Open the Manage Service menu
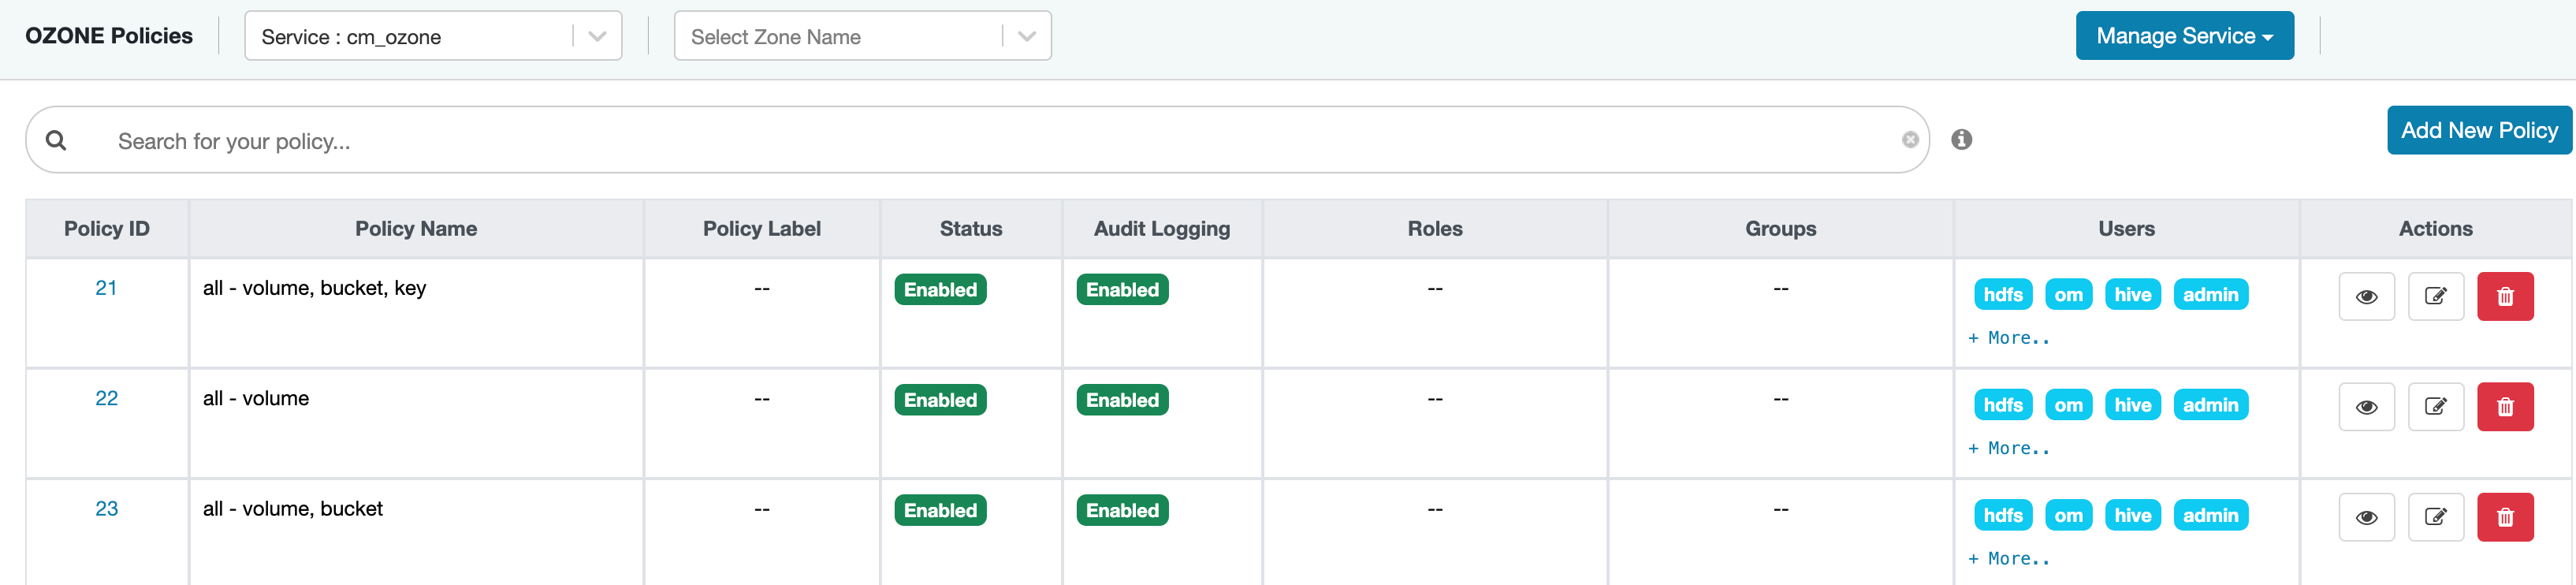 coord(2183,37)
